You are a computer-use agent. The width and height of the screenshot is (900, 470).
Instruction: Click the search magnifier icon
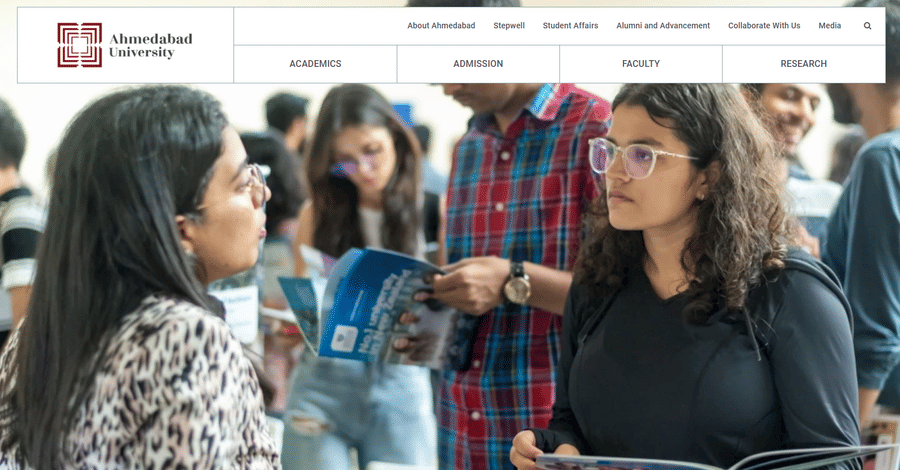tap(867, 26)
